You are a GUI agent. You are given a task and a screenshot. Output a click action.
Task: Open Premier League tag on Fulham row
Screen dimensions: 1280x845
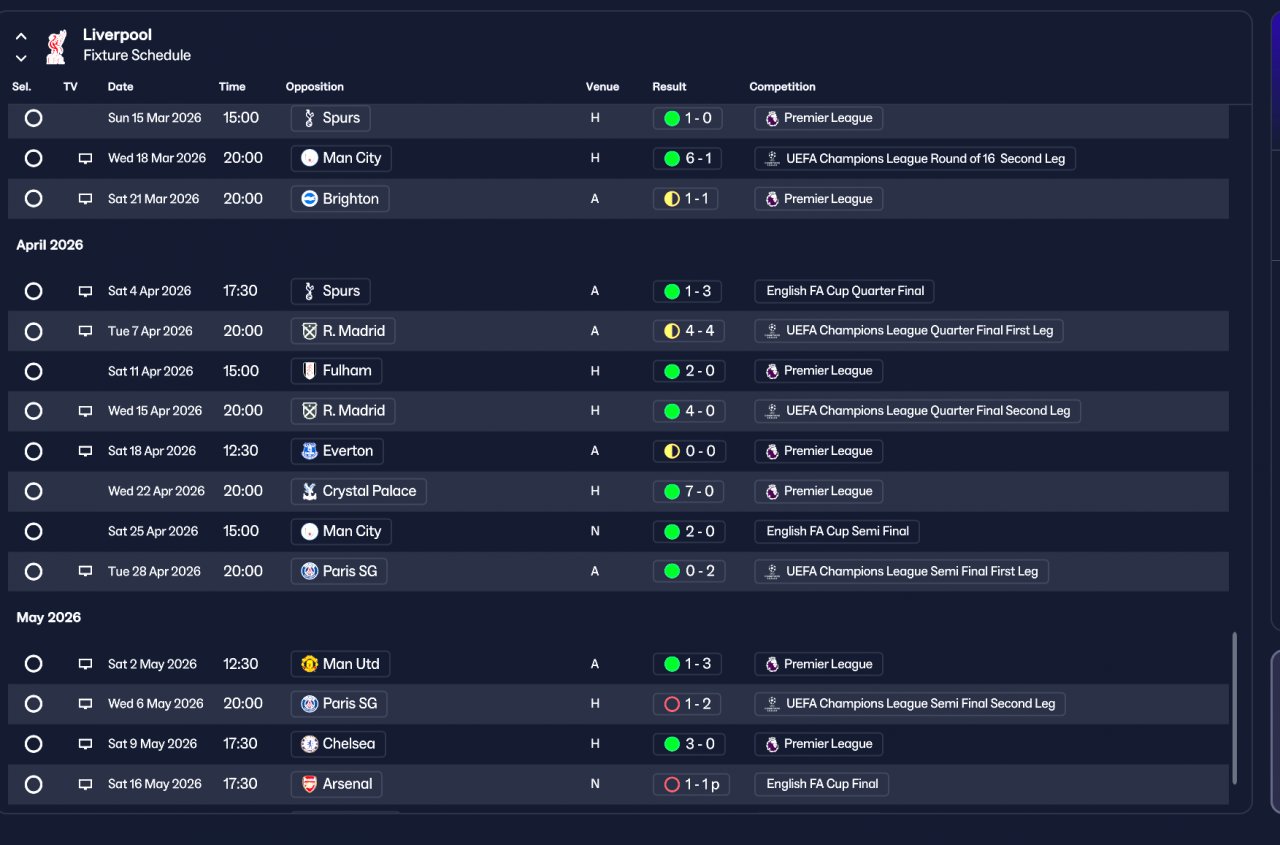(819, 371)
